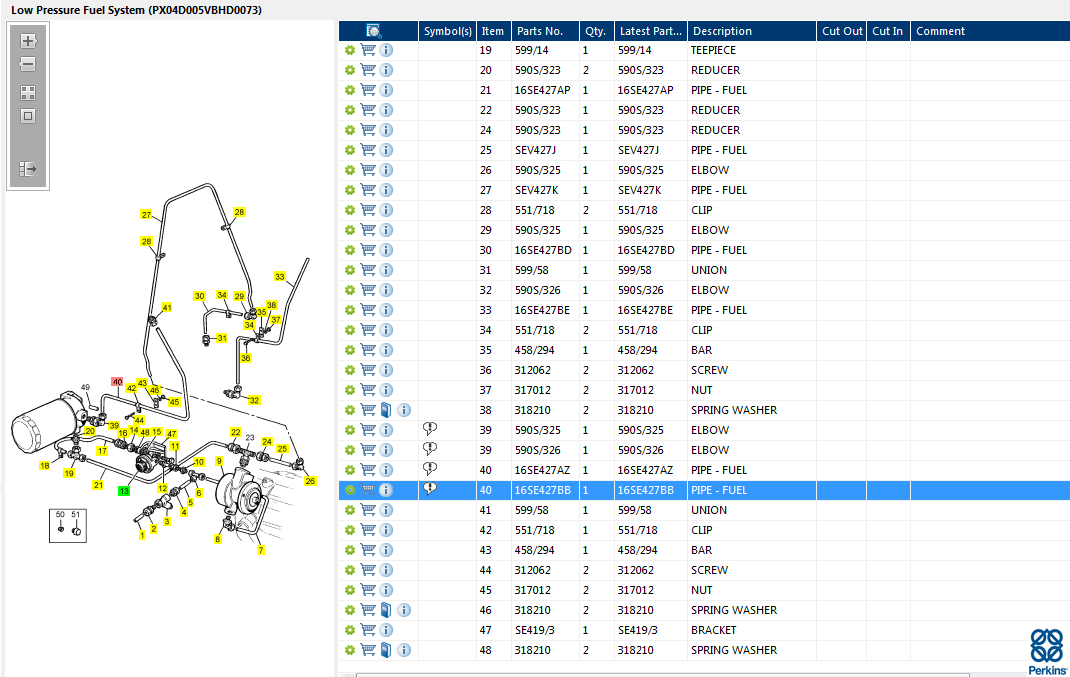Image resolution: width=1070 pixels, height=677 pixels.
Task: Add item 26 ELBOW to cart
Action: pyautogui.click(x=368, y=170)
